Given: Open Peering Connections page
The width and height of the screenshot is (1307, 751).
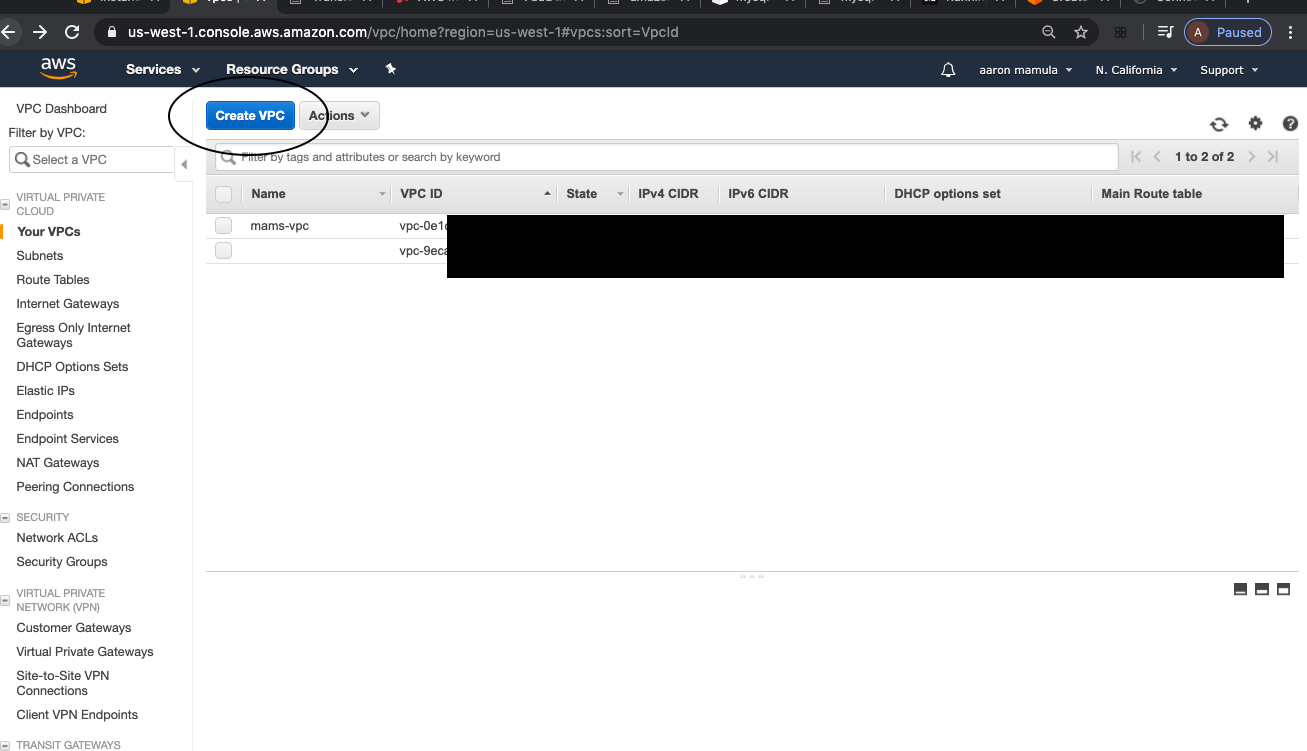Looking at the screenshot, I should click(x=75, y=487).
